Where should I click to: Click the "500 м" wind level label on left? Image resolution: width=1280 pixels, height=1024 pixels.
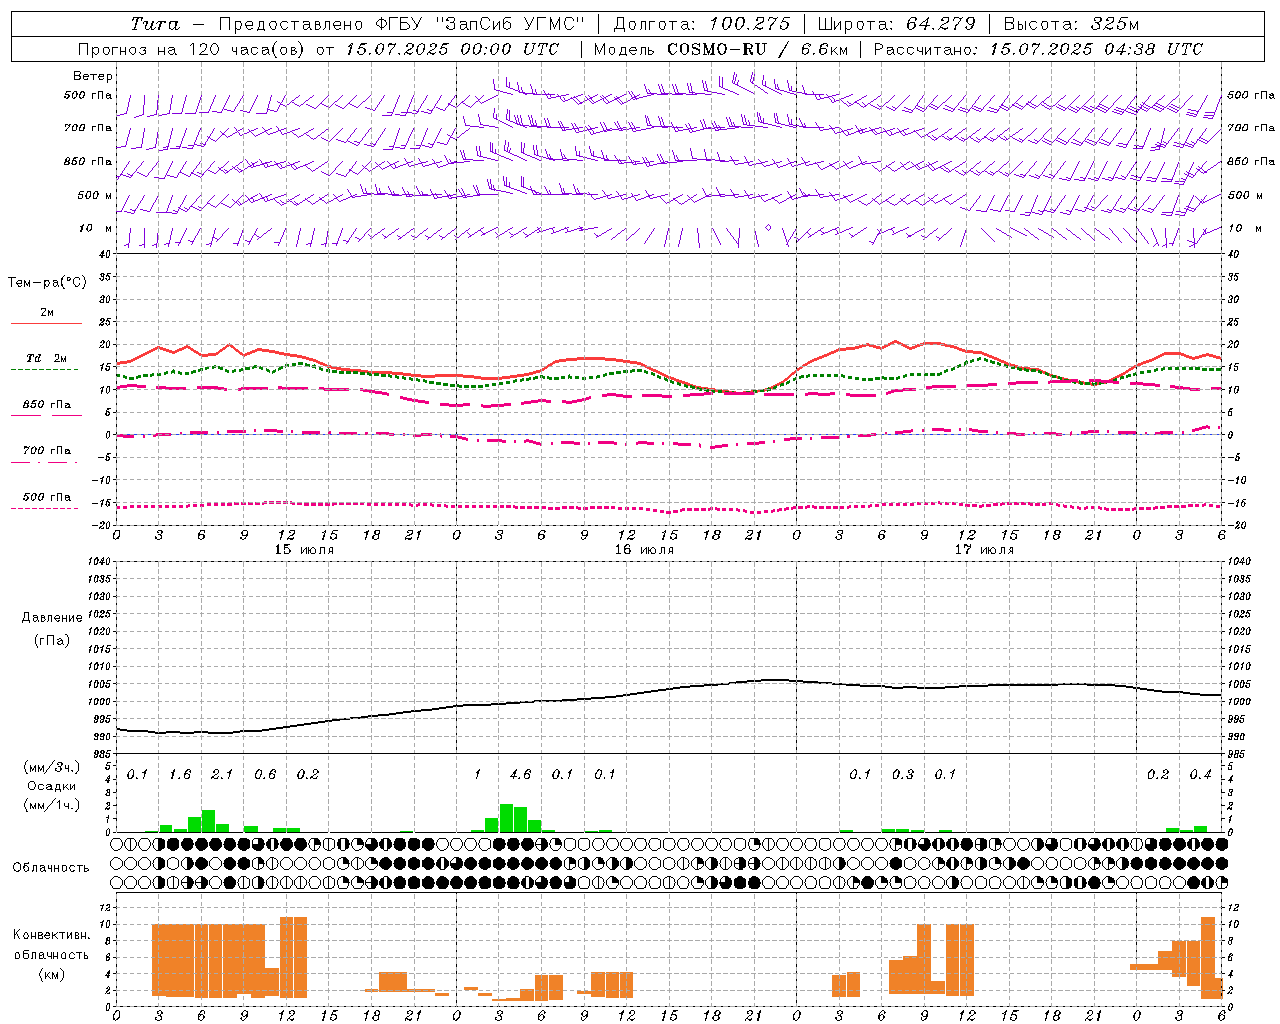coord(95,196)
